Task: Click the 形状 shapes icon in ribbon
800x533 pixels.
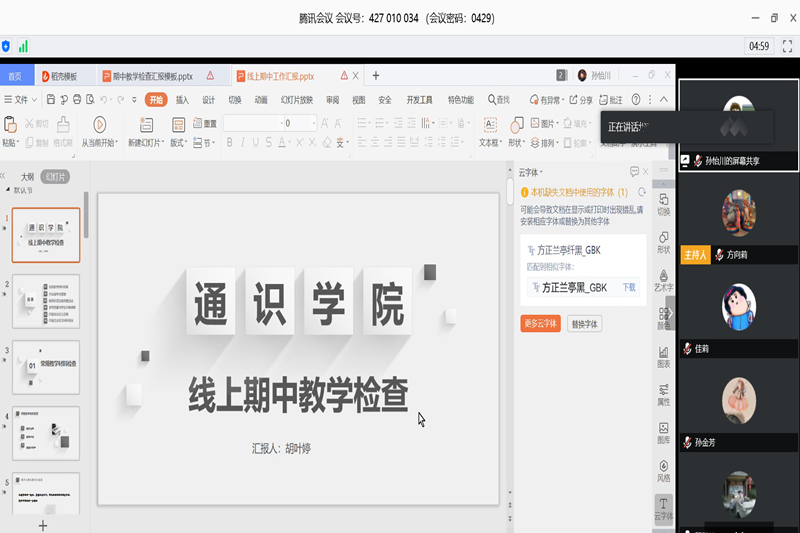Action: 516,125
